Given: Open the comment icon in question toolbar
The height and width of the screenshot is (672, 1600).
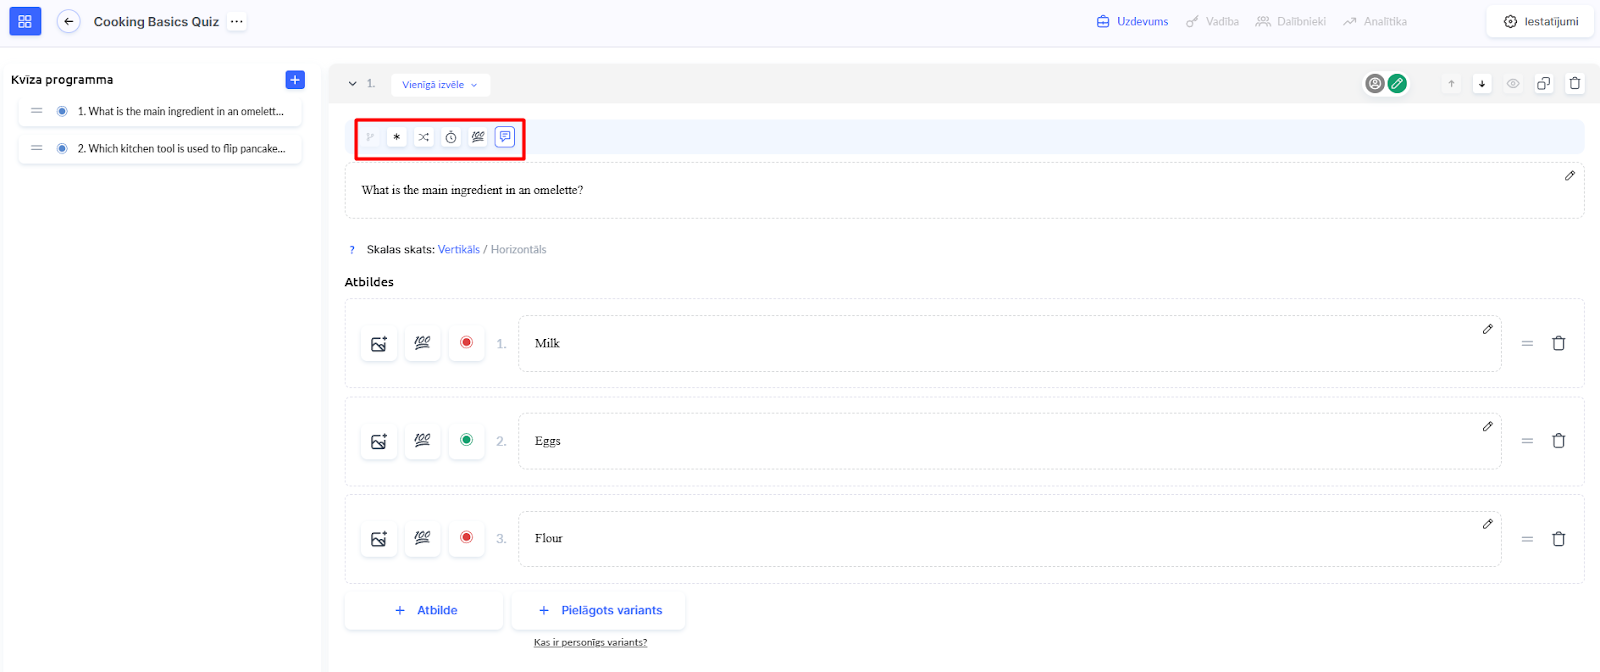Looking at the screenshot, I should (x=505, y=137).
